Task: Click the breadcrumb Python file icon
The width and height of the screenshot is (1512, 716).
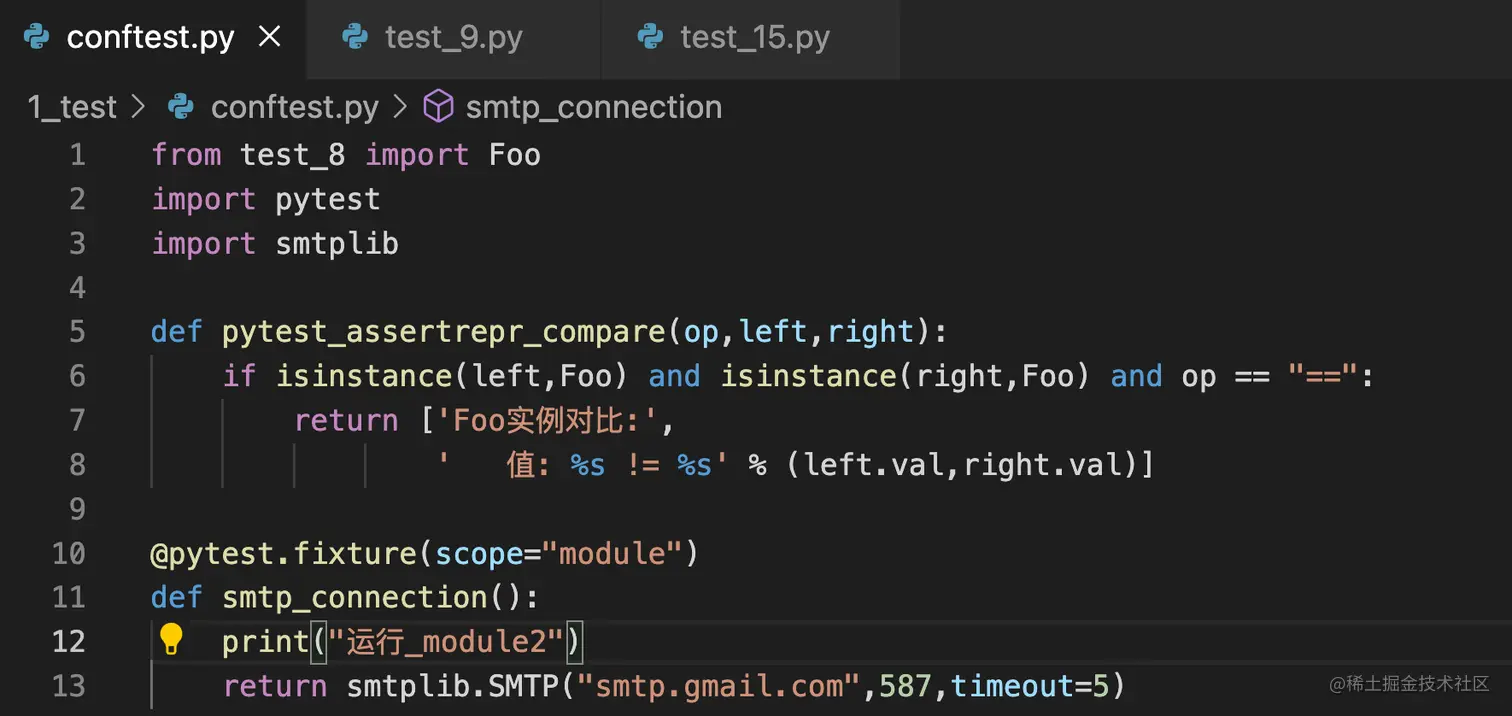Action: (x=181, y=107)
